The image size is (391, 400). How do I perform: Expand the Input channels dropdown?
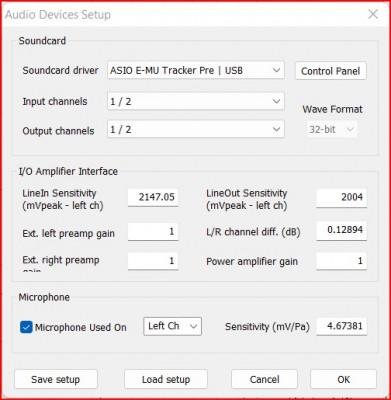tap(196, 101)
